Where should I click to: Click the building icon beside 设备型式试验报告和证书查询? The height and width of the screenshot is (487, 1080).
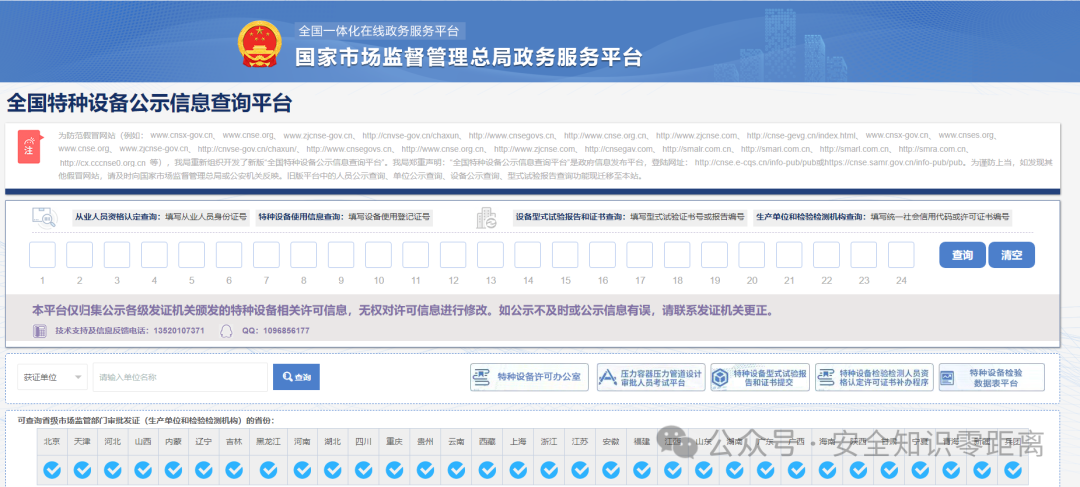click(x=487, y=218)
